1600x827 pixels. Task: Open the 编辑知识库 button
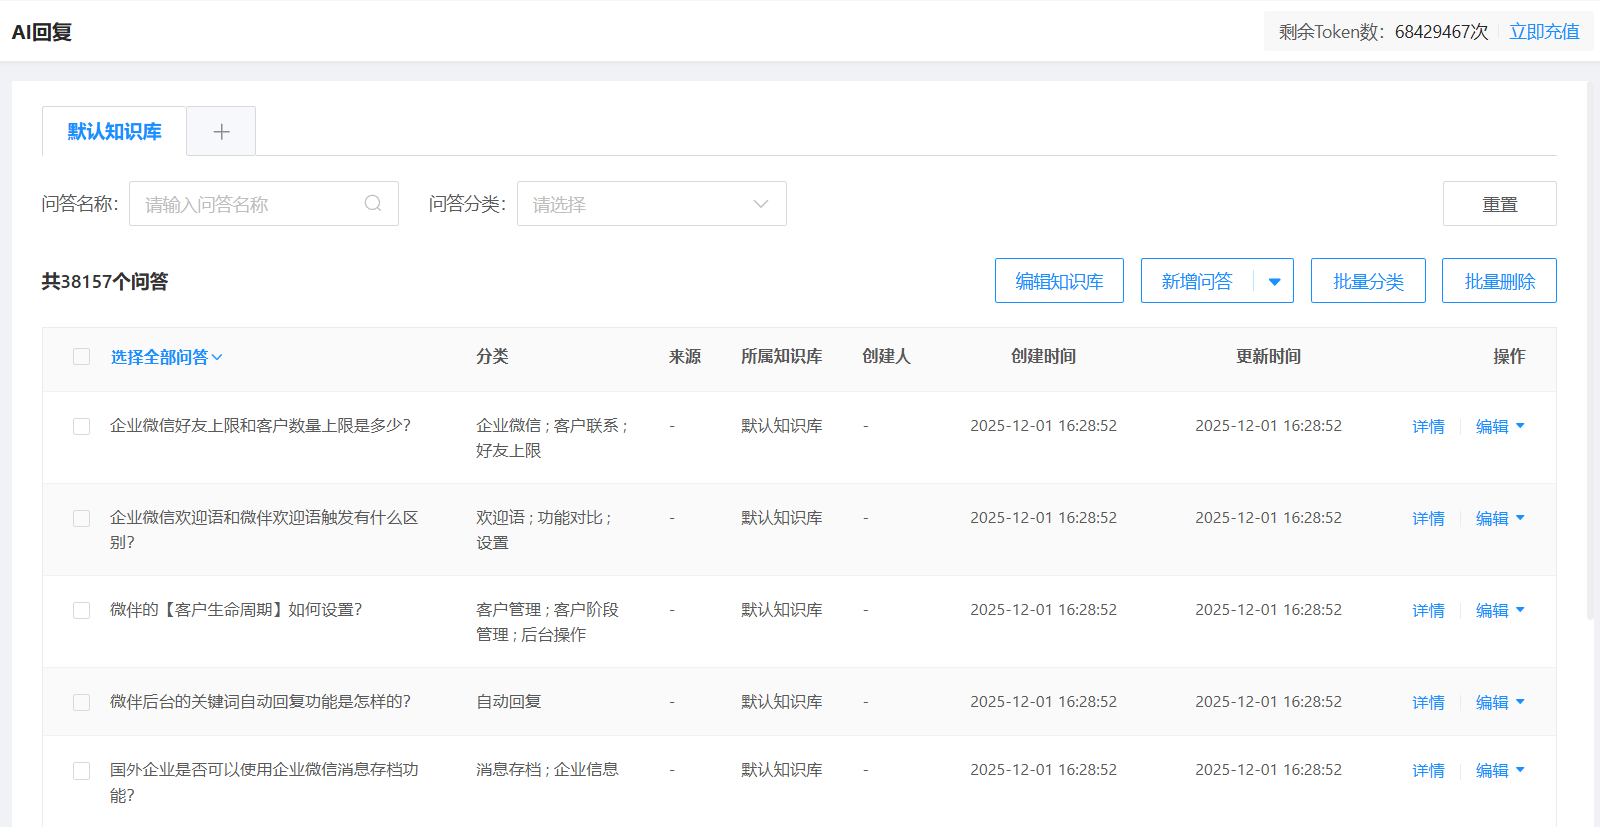click(x=1059, y=282)
